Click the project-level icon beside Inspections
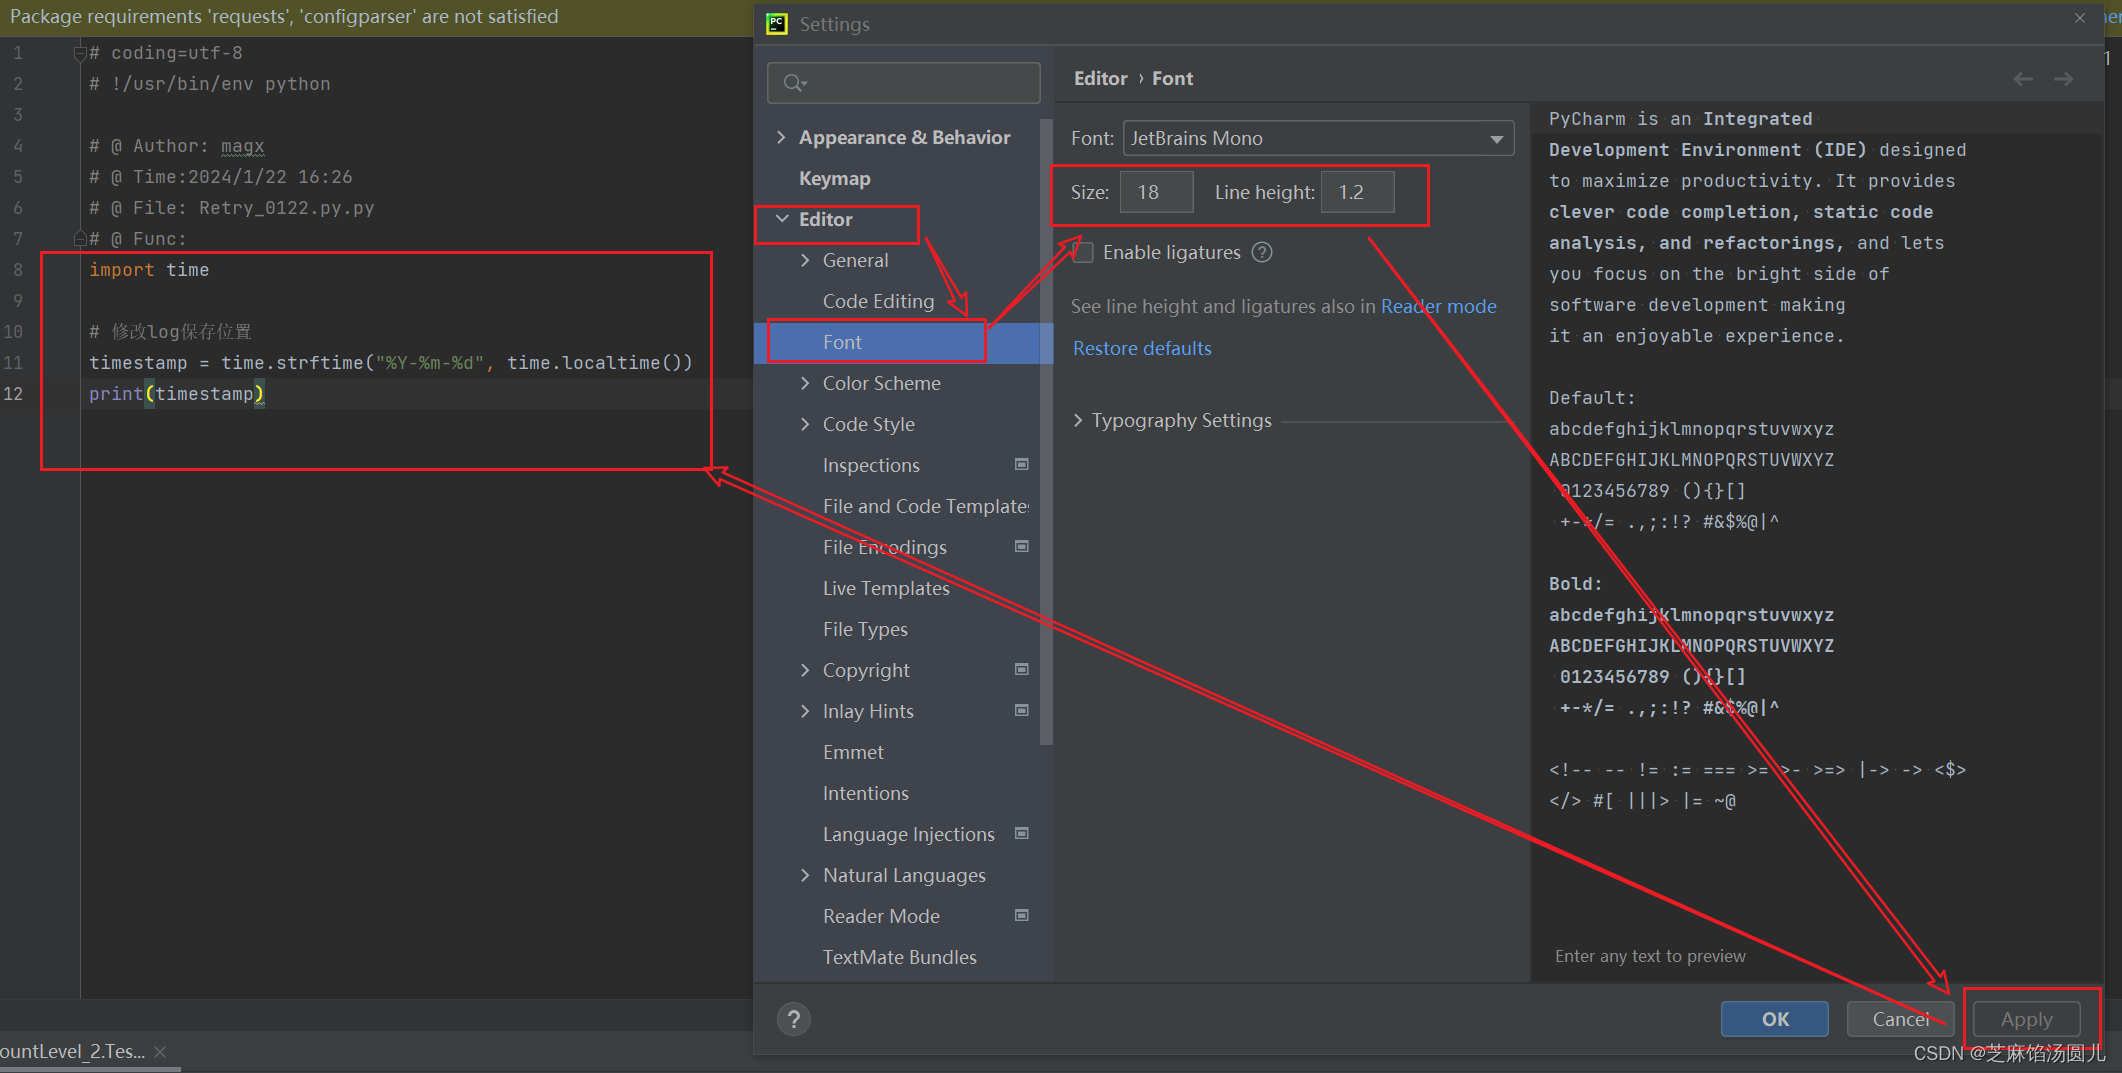2122x1073 pixels. pos(1022,464)
